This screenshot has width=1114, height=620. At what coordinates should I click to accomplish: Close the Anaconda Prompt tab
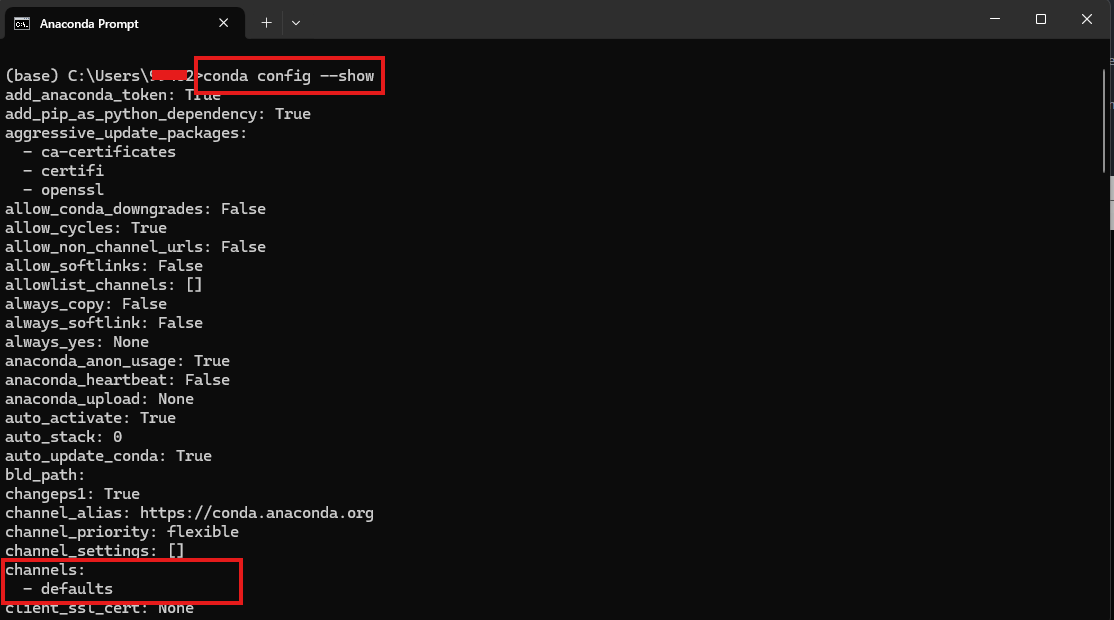tap(224, 23)
